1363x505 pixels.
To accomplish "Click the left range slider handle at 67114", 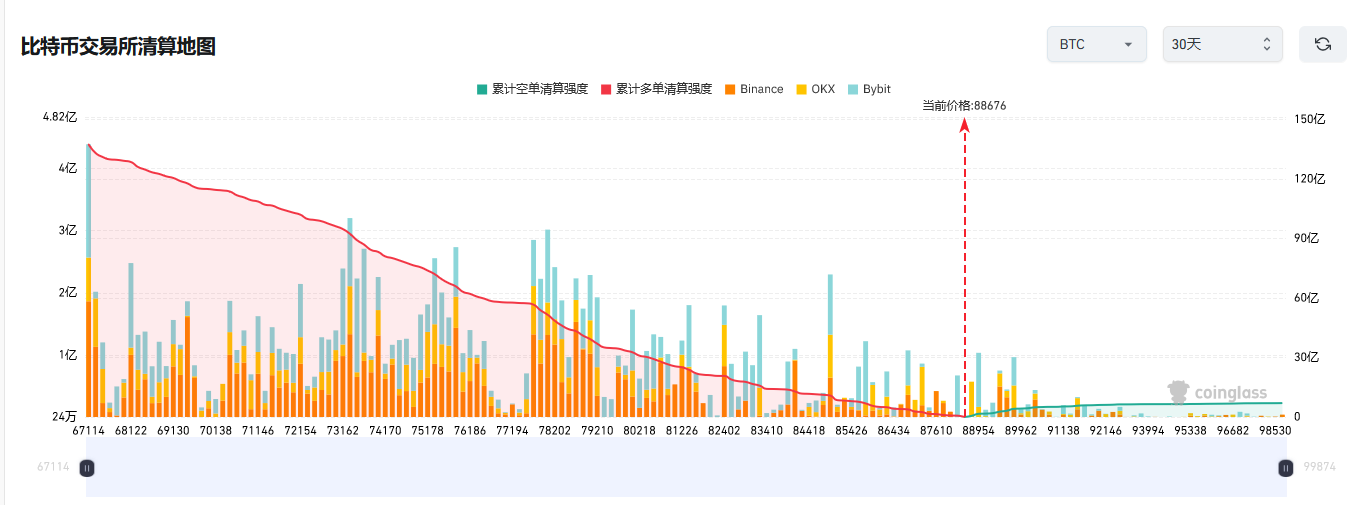I will (87, 467).
